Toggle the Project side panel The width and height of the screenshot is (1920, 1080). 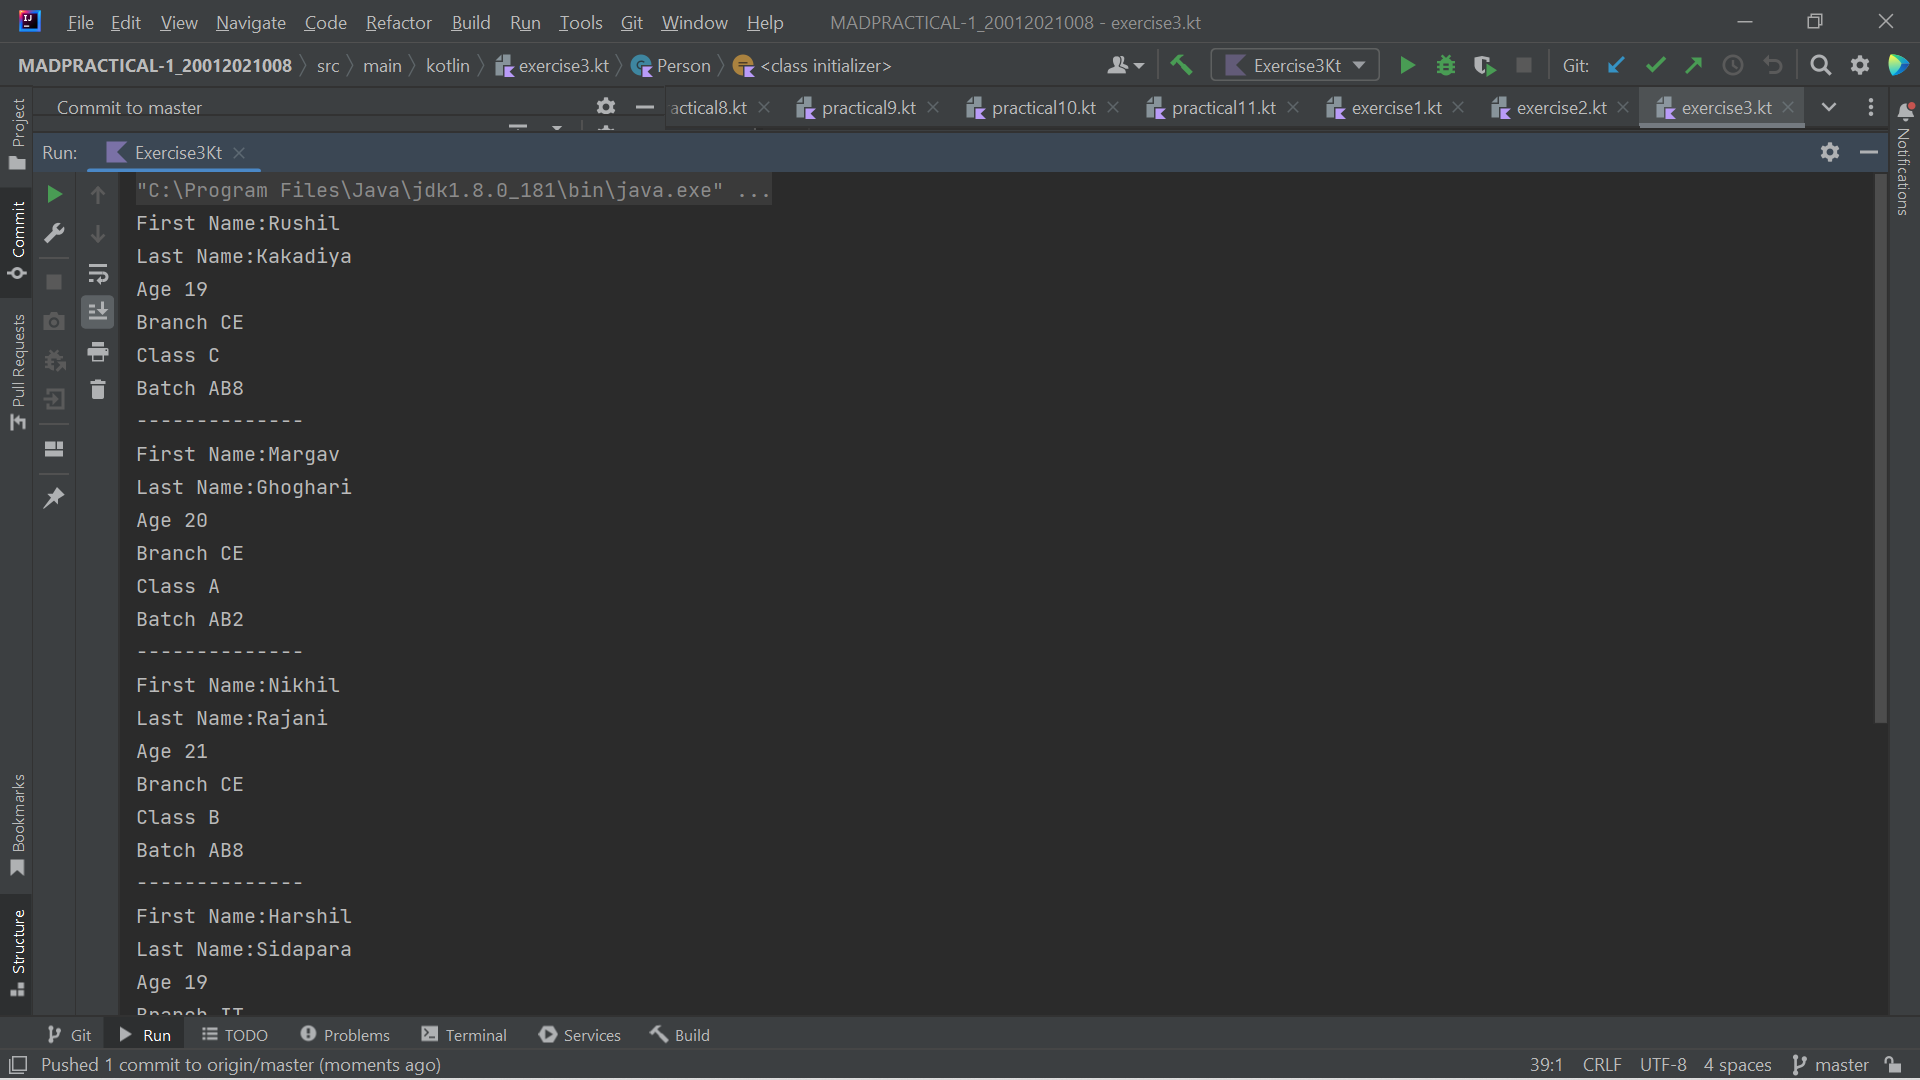(x=18, y=134)
